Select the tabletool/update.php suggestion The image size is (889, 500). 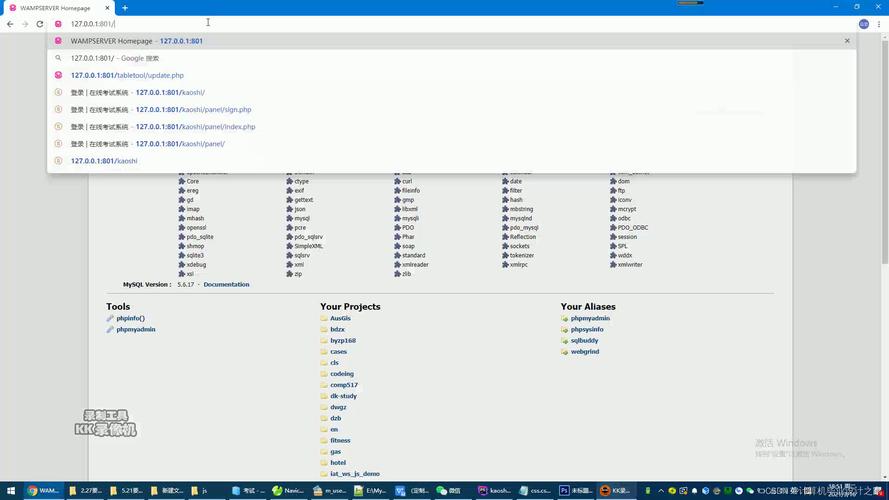coord(451,75)
